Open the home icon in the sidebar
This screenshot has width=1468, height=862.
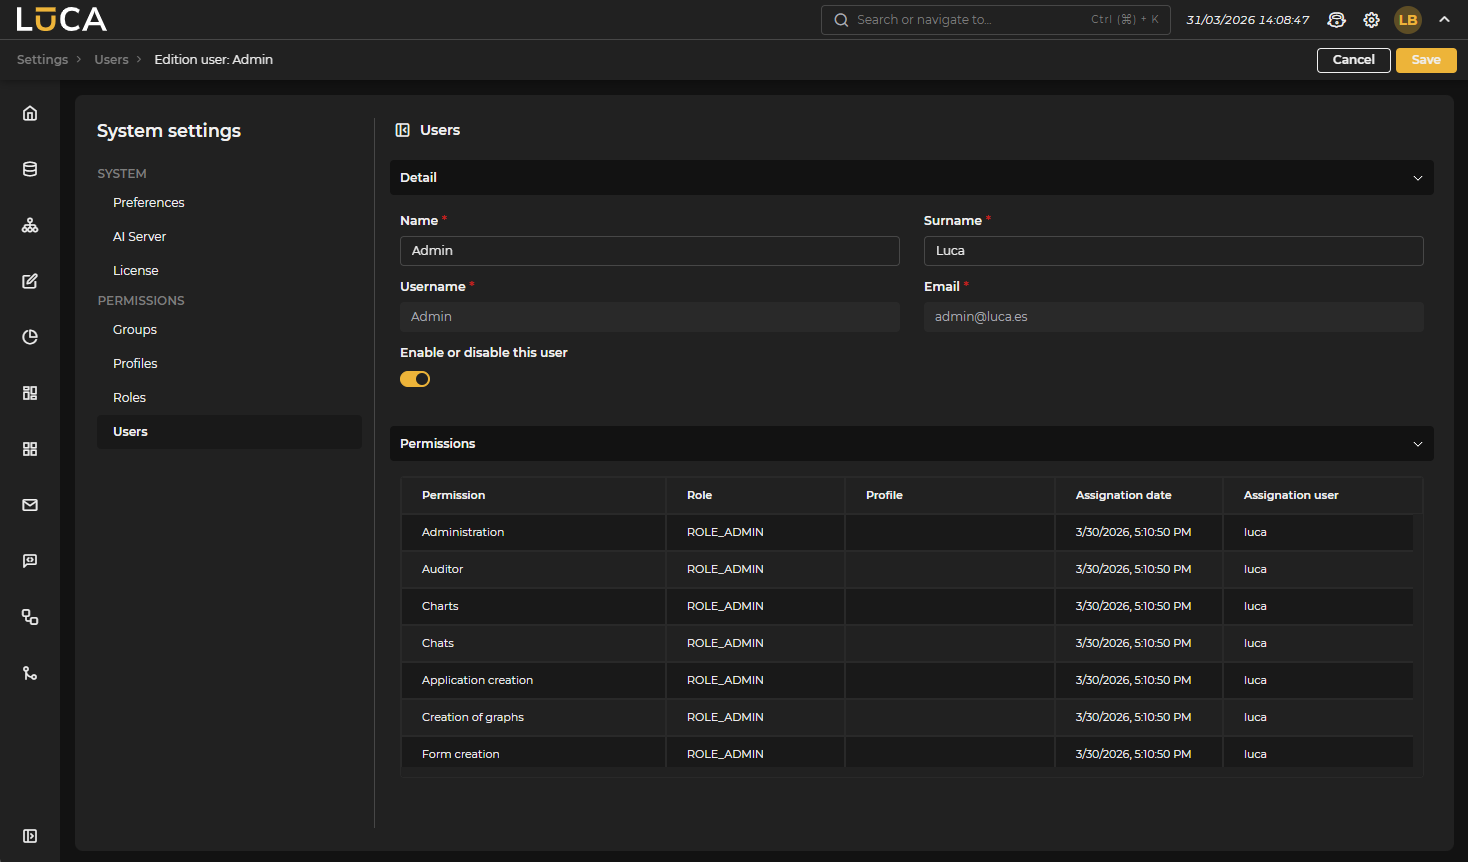click(30, 113)
